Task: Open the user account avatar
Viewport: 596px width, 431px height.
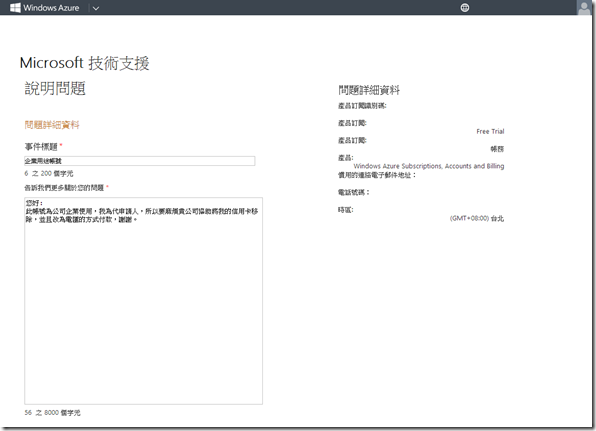Action: [584, 8]
